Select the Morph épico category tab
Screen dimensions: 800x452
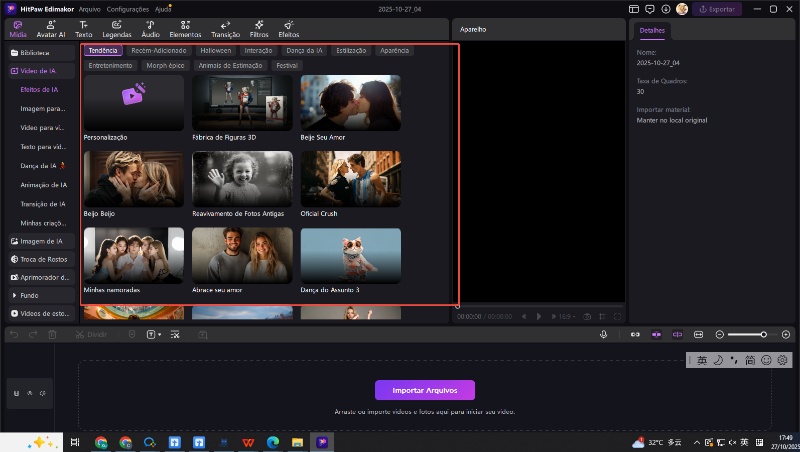click(x=165, y=65)
